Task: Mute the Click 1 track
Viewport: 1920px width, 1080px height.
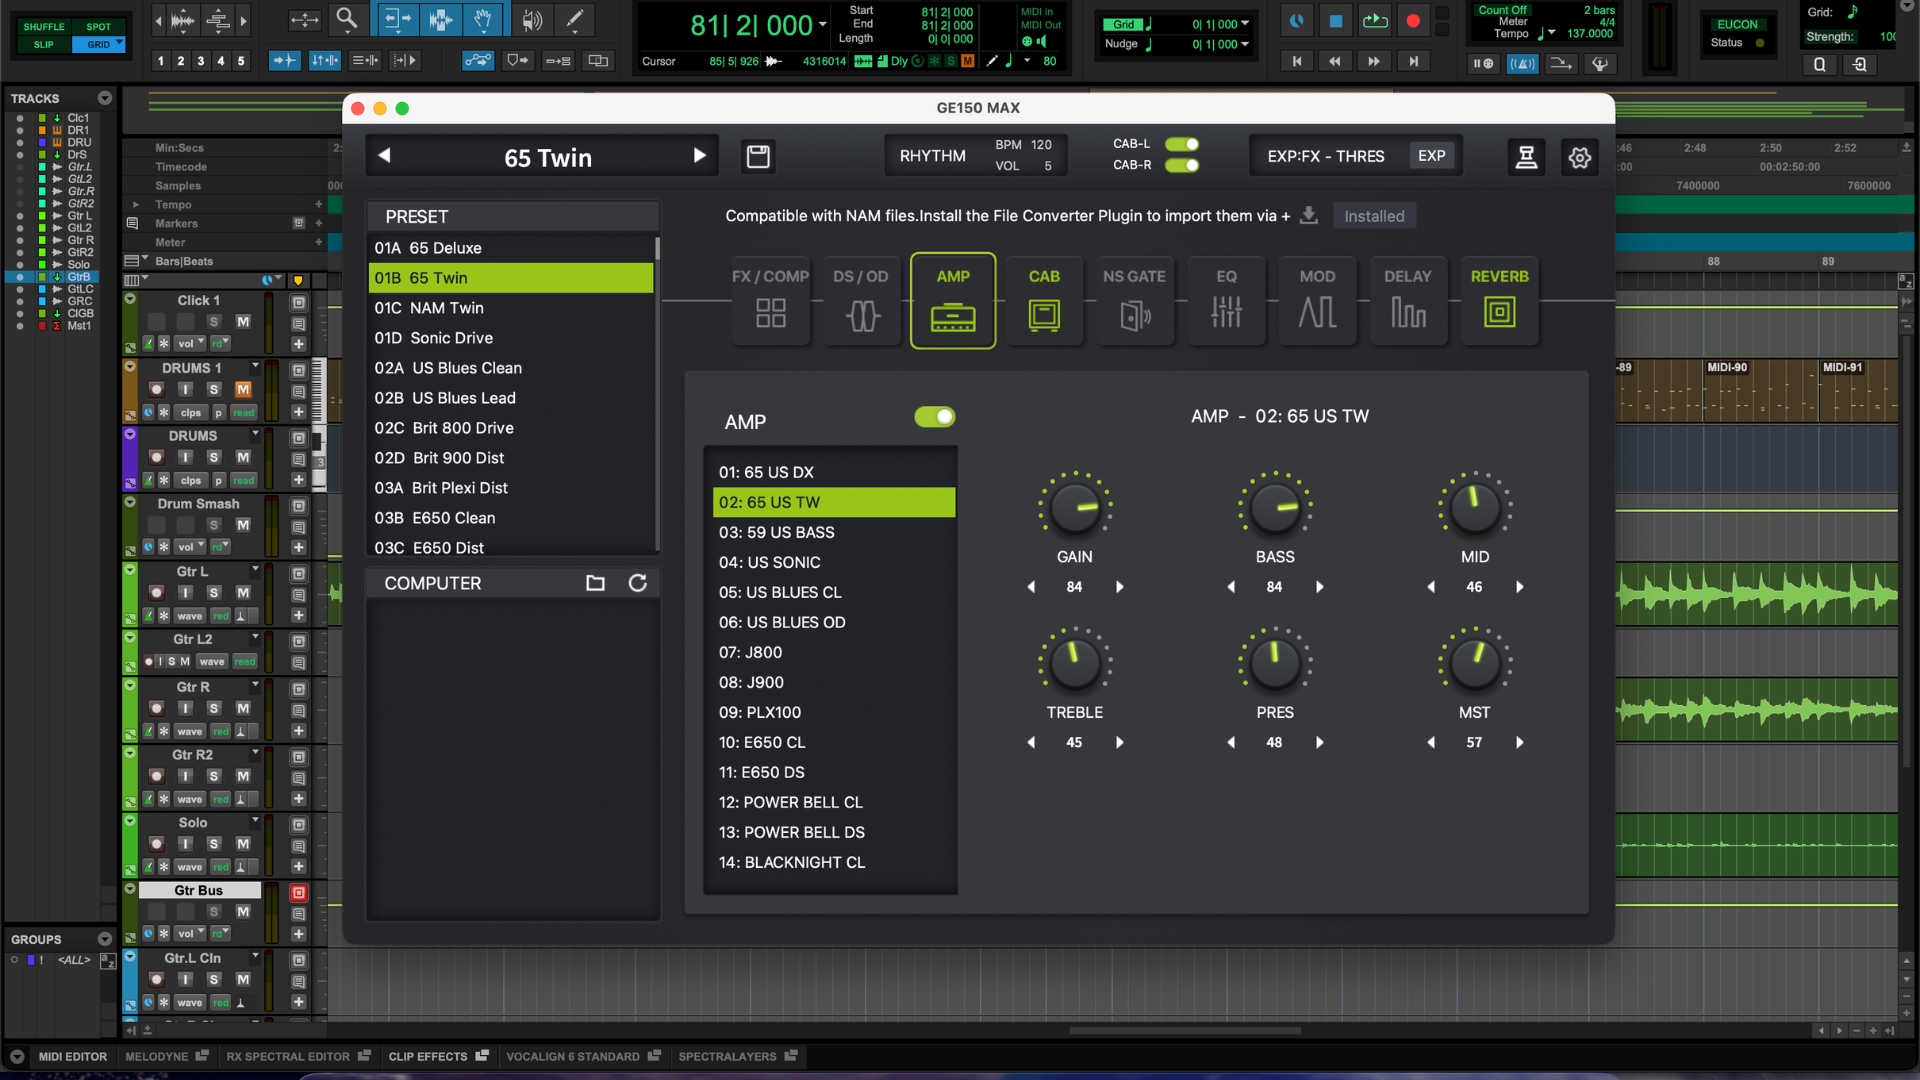Action: pyautogui.click(x=243, y=322)
